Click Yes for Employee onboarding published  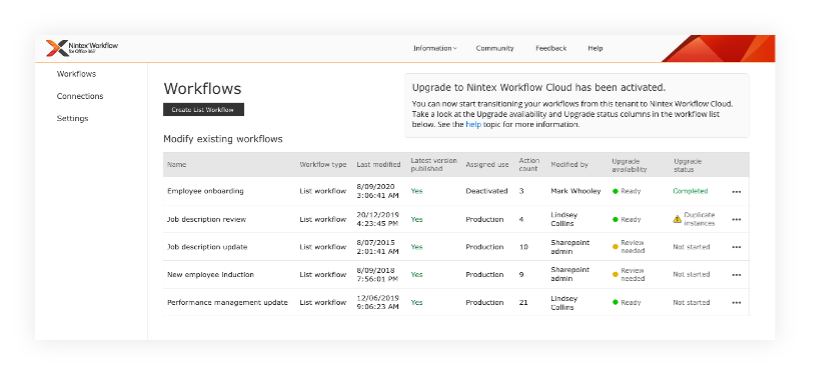point(417,191)
